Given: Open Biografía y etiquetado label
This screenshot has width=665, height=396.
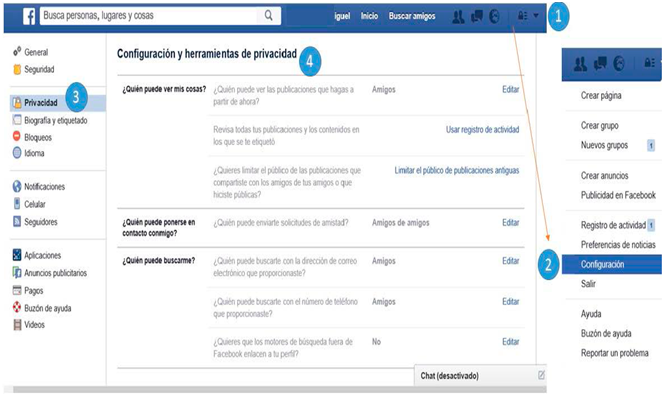Looking at the screenshot, I should tap(56, 120).
